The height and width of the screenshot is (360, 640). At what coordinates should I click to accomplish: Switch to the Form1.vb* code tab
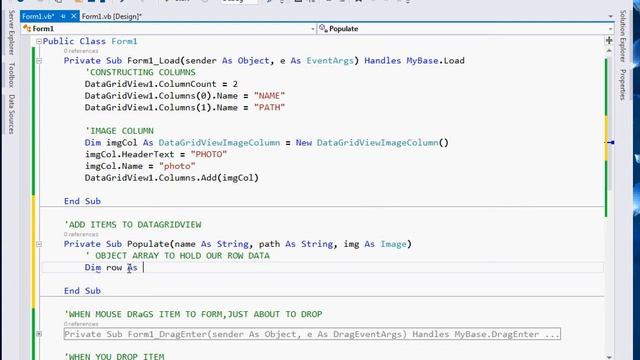(x=38, y=16)
